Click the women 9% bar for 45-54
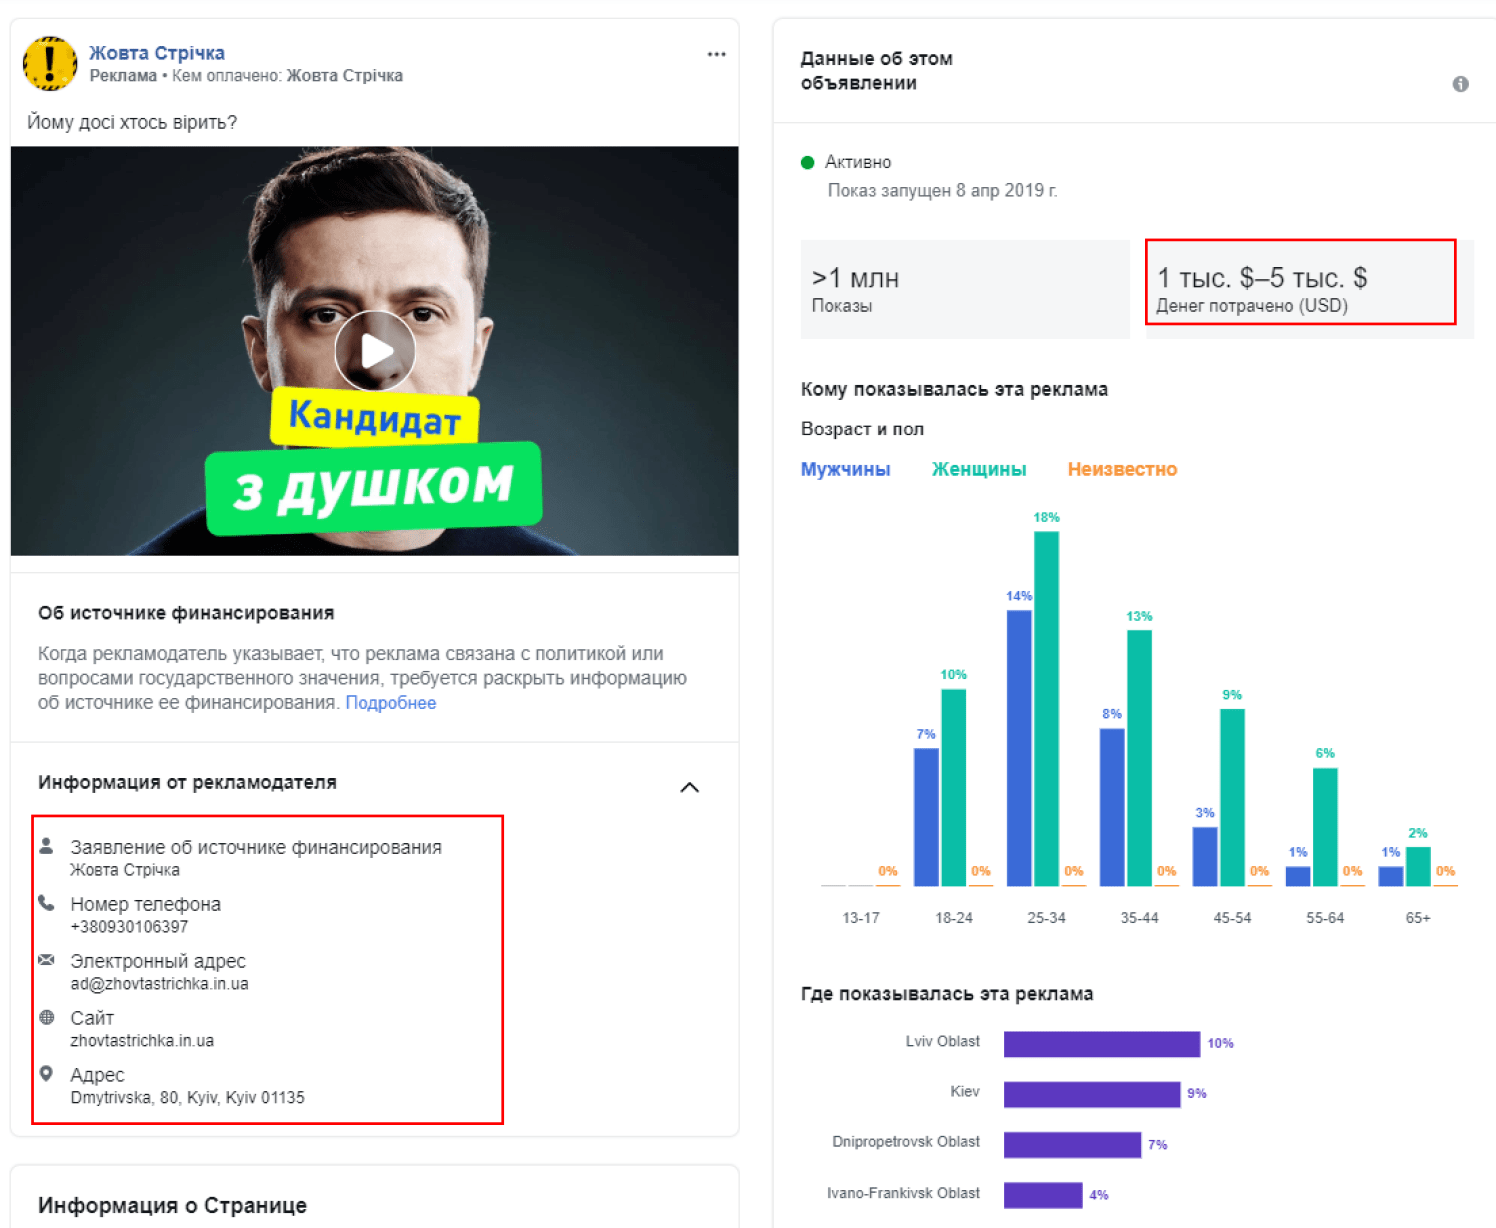Viewport: 1496px width, 1228px height. coord(1232,797)
